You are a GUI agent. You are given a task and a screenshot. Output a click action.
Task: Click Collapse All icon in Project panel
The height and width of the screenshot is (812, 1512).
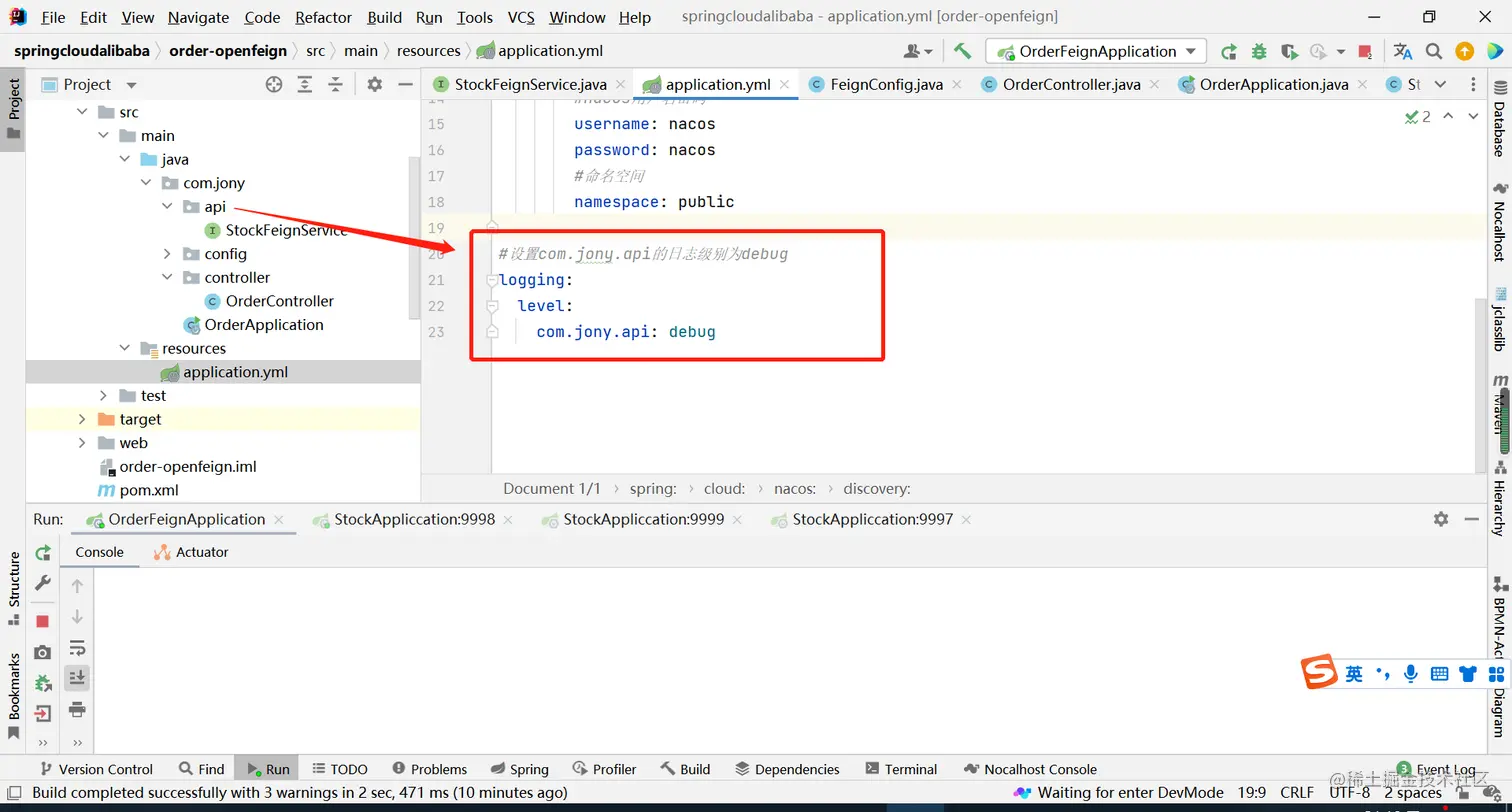point(336,85)
